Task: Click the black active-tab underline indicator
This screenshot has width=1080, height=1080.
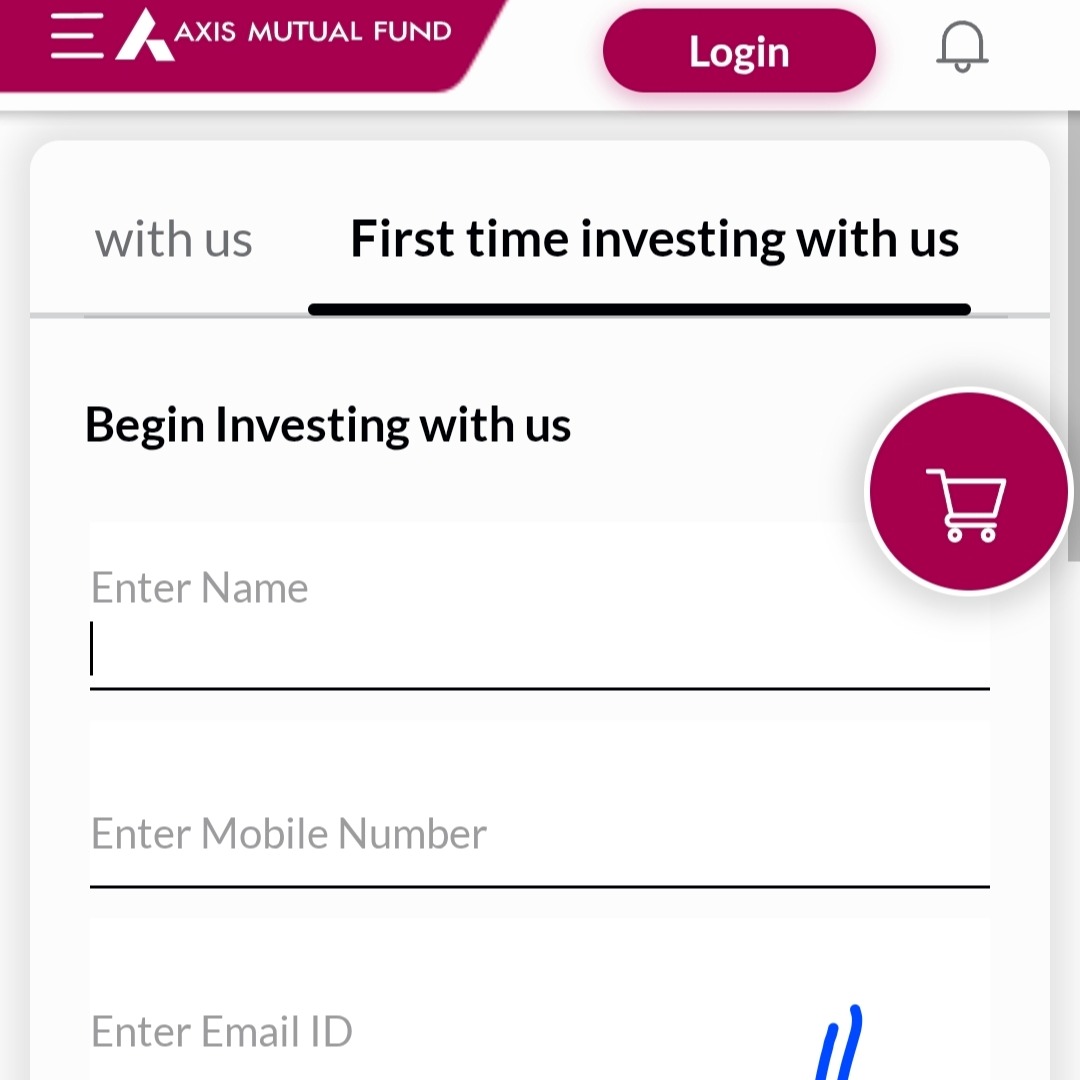Action: point(639,310)
